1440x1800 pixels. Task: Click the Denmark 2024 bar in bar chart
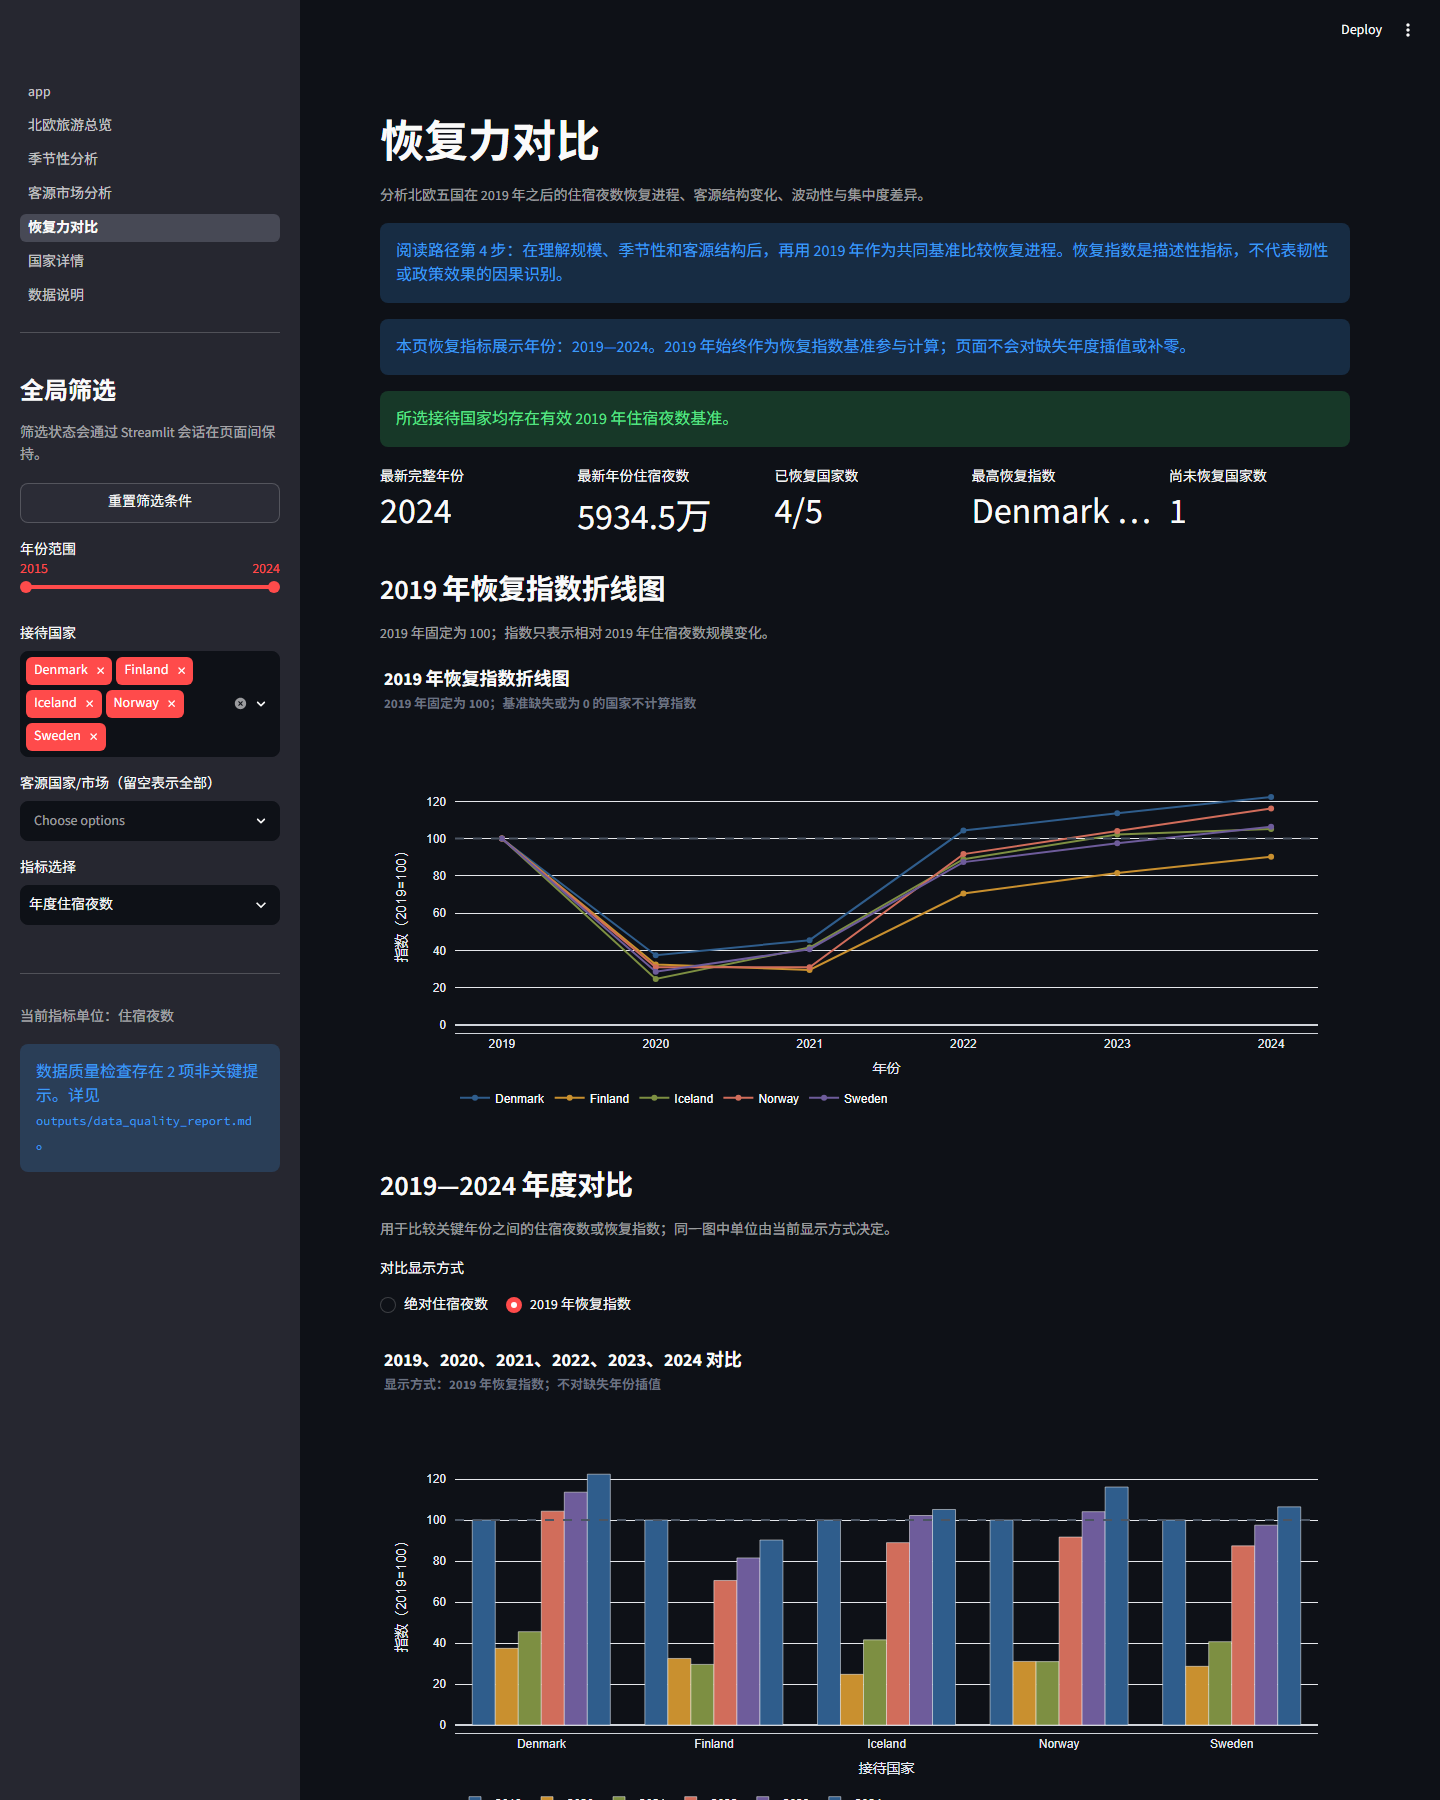(x=599, y=1599)
